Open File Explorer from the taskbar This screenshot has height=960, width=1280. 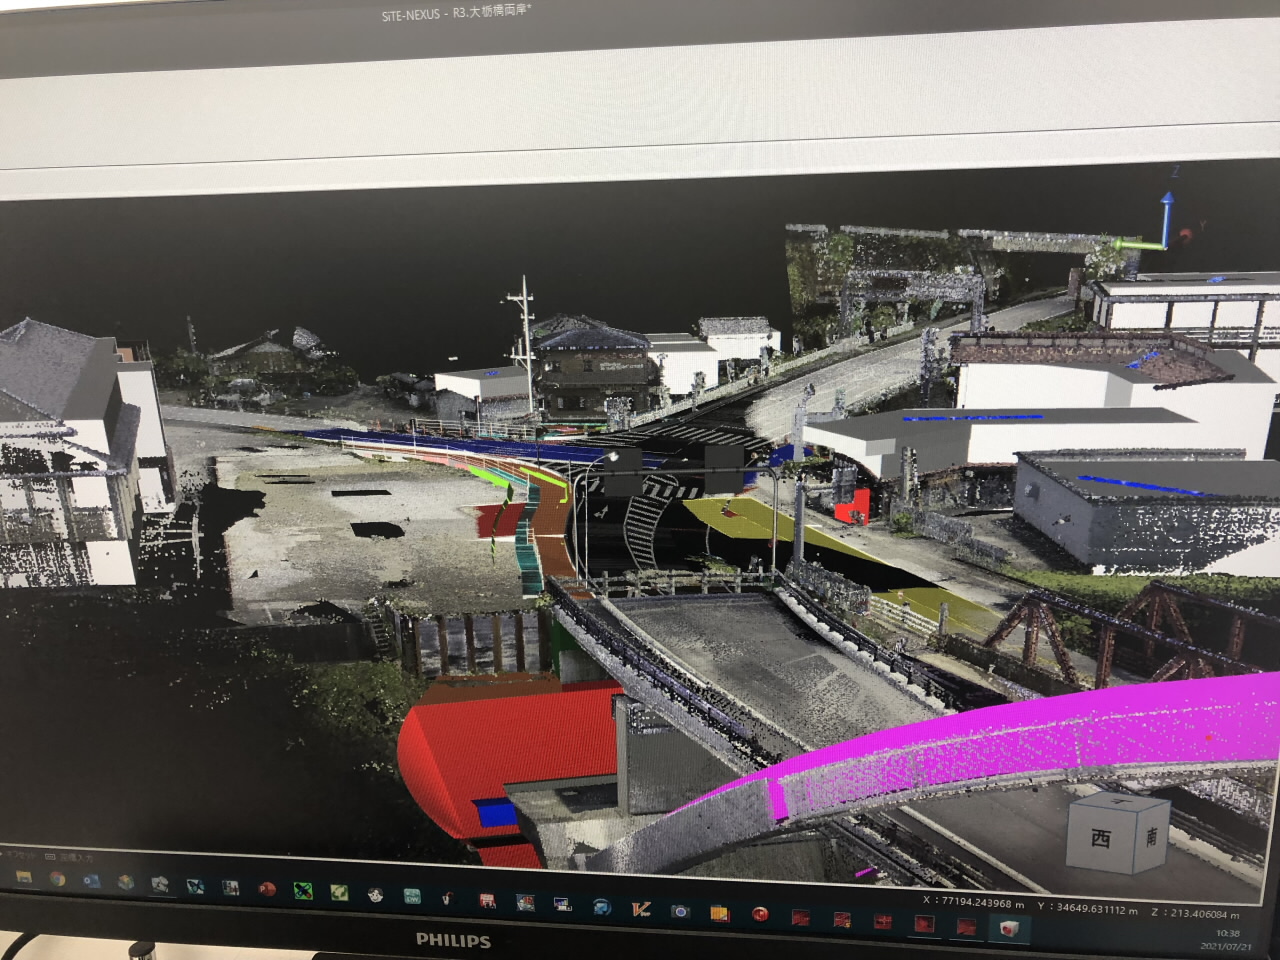coord(24,877)
